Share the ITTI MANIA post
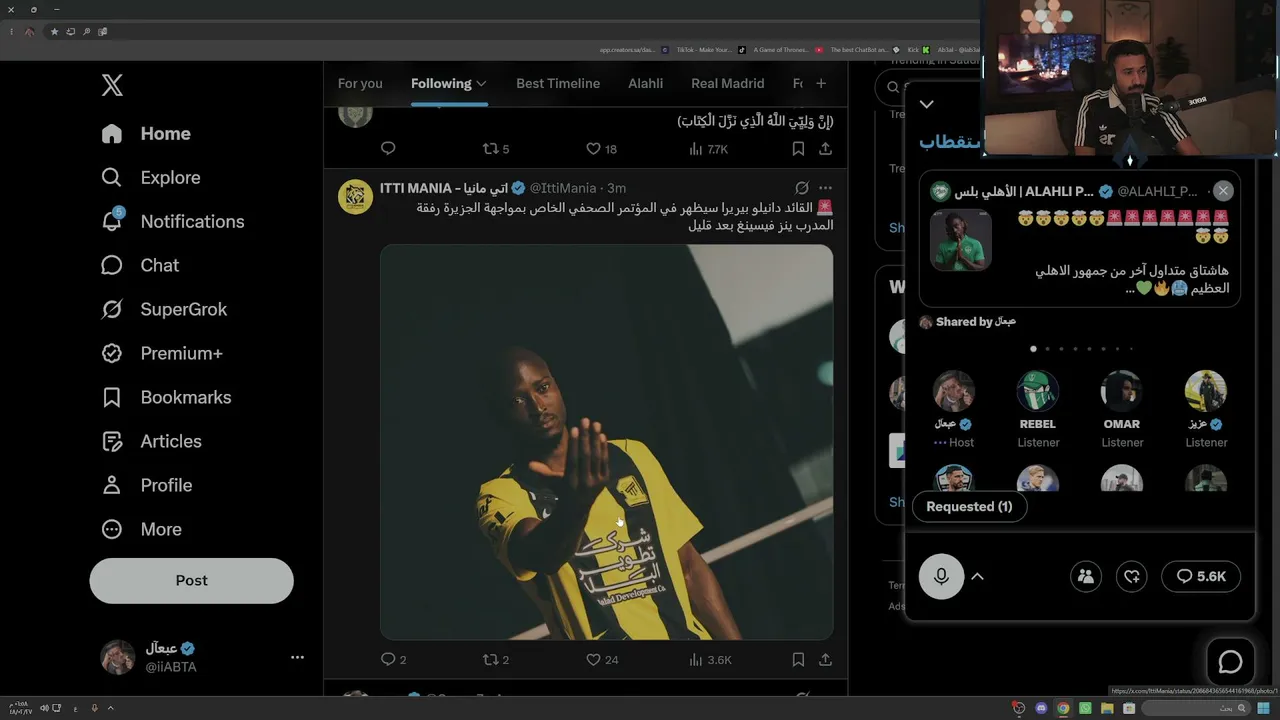 (x=825, y=660)
